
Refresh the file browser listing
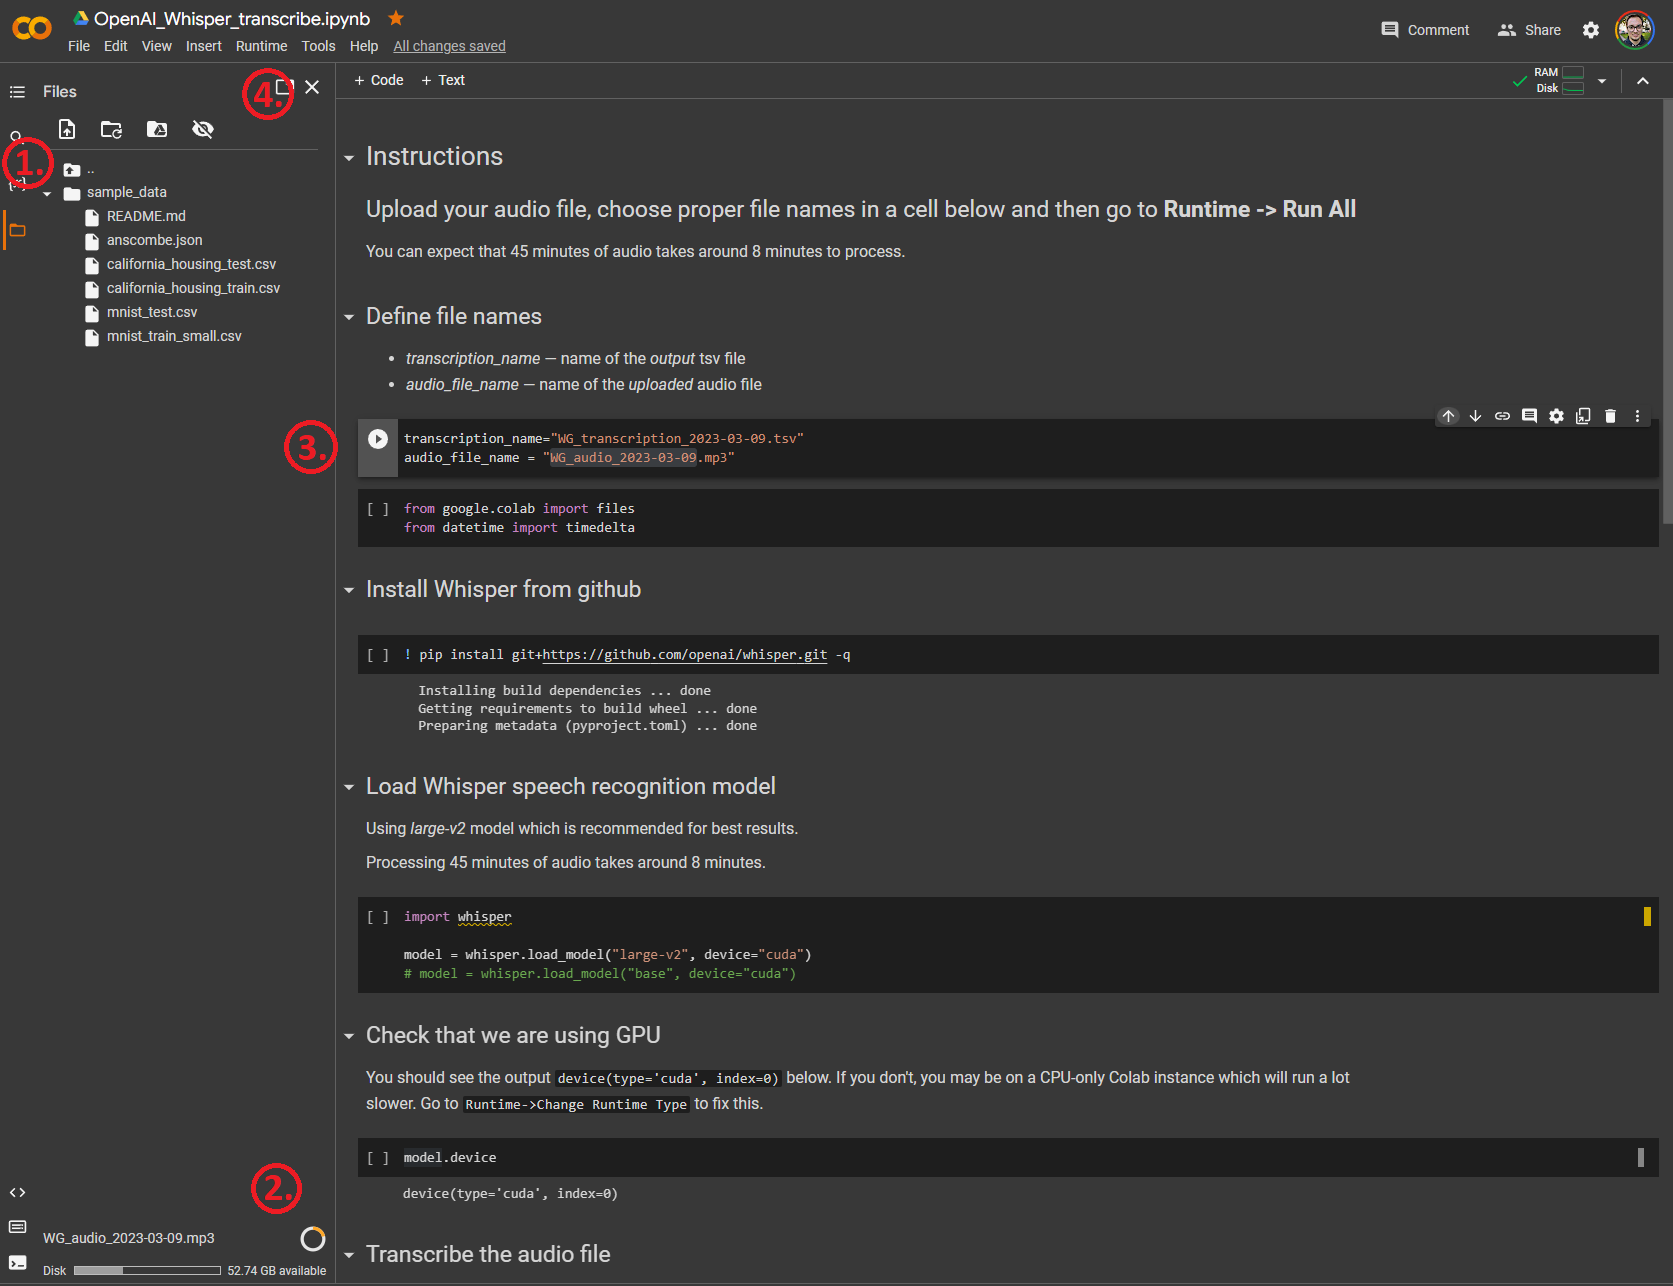111,129
